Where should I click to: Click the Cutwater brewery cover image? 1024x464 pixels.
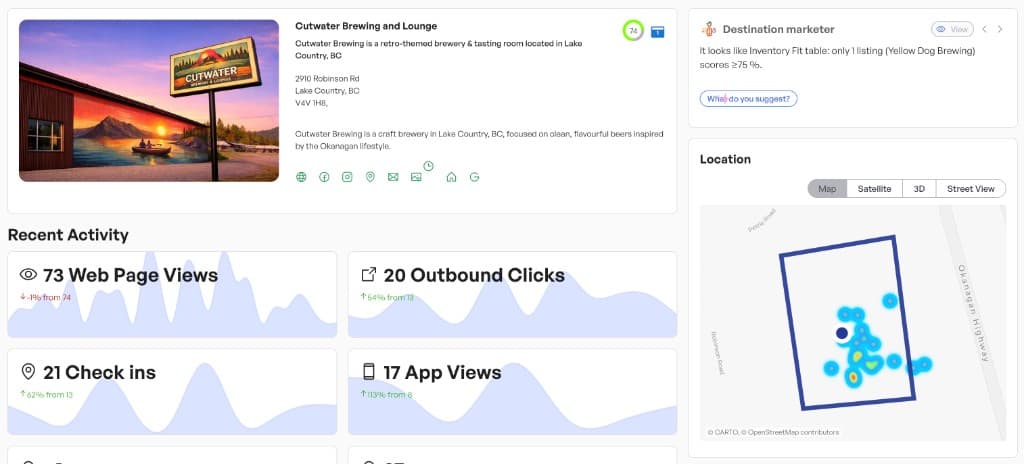pyautogui.click(x=149, y=101)
